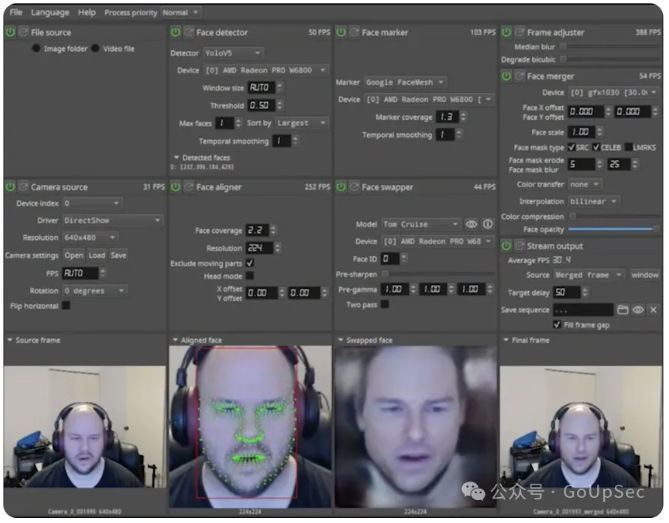Open Driver DirectShow dropdown
Screen dimensions: 669x523
point(113,221)
